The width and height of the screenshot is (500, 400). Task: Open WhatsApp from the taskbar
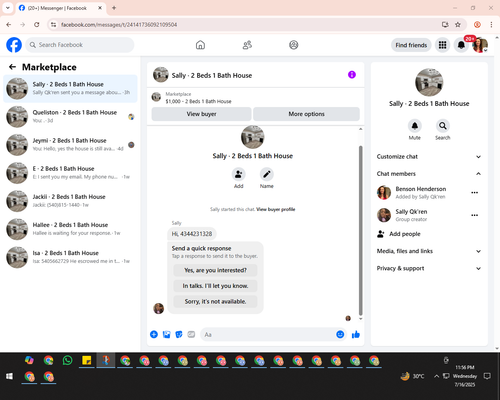(67, 360)
